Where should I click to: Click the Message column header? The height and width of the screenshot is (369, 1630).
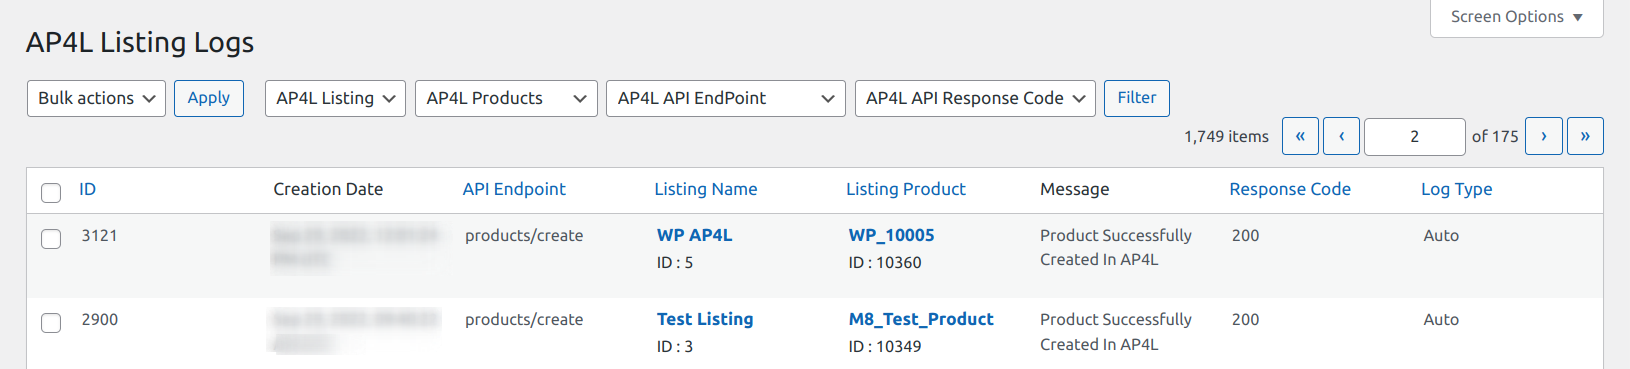[1075, 189]
